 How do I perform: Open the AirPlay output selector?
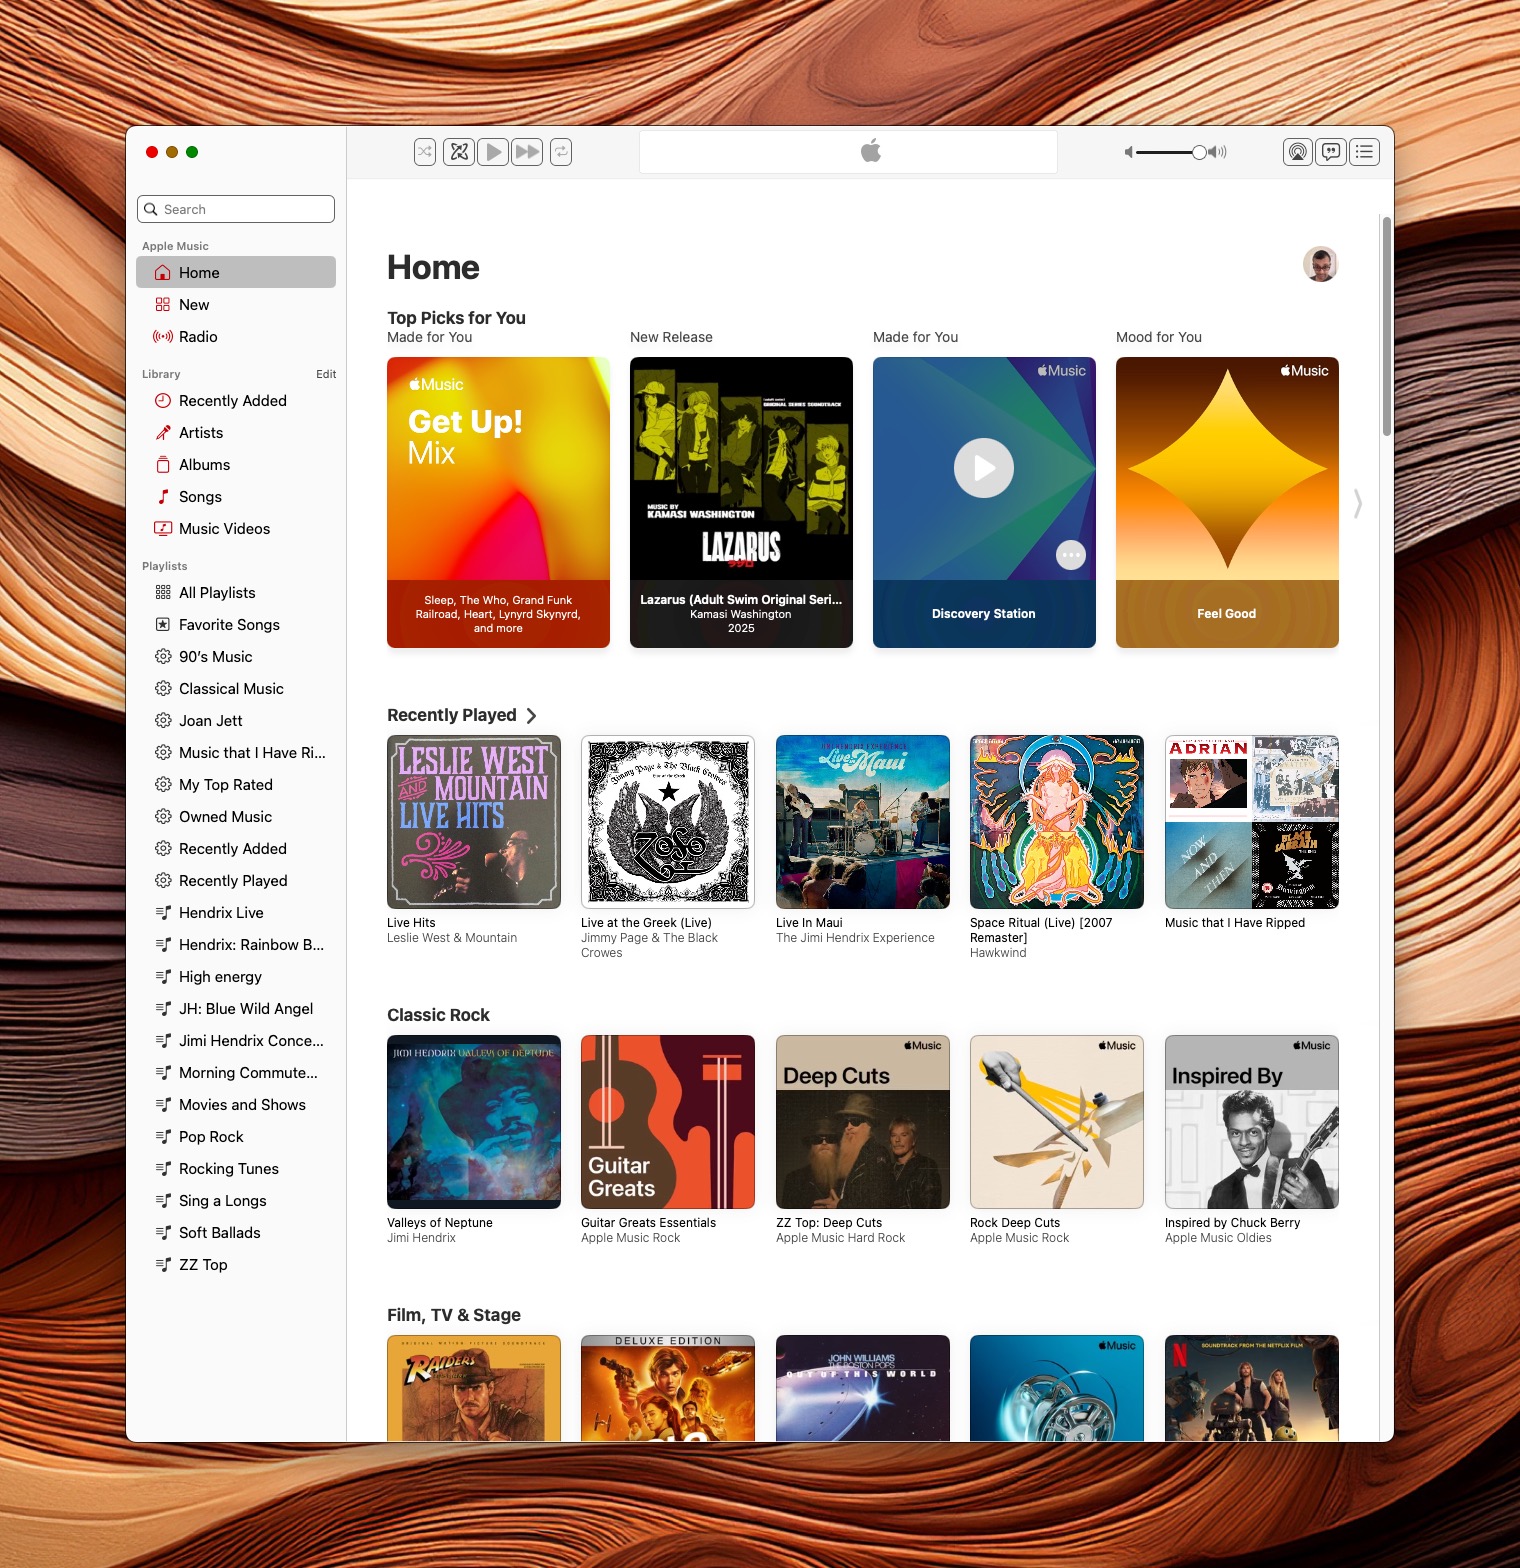(x=1297, y=152)
